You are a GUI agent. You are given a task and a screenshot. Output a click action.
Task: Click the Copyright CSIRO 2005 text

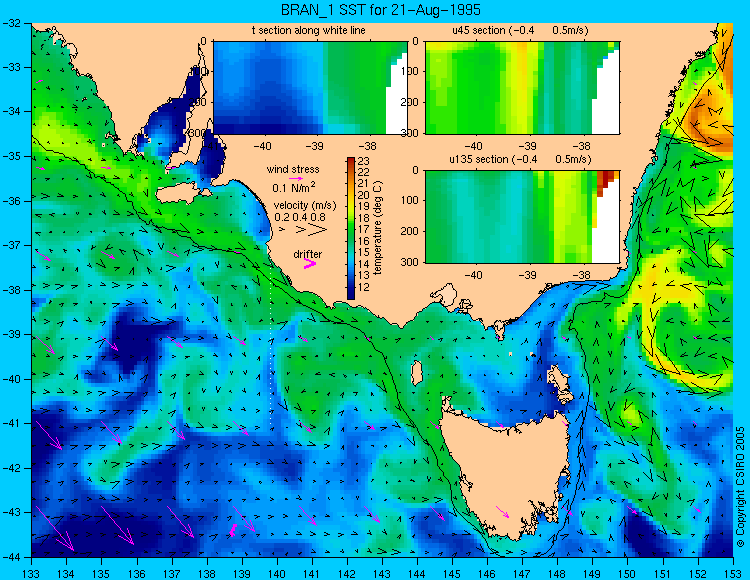pos(740,487)
